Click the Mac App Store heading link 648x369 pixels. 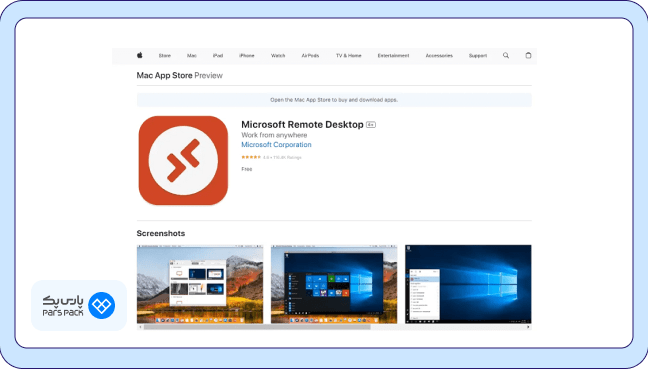click(164, 76)
